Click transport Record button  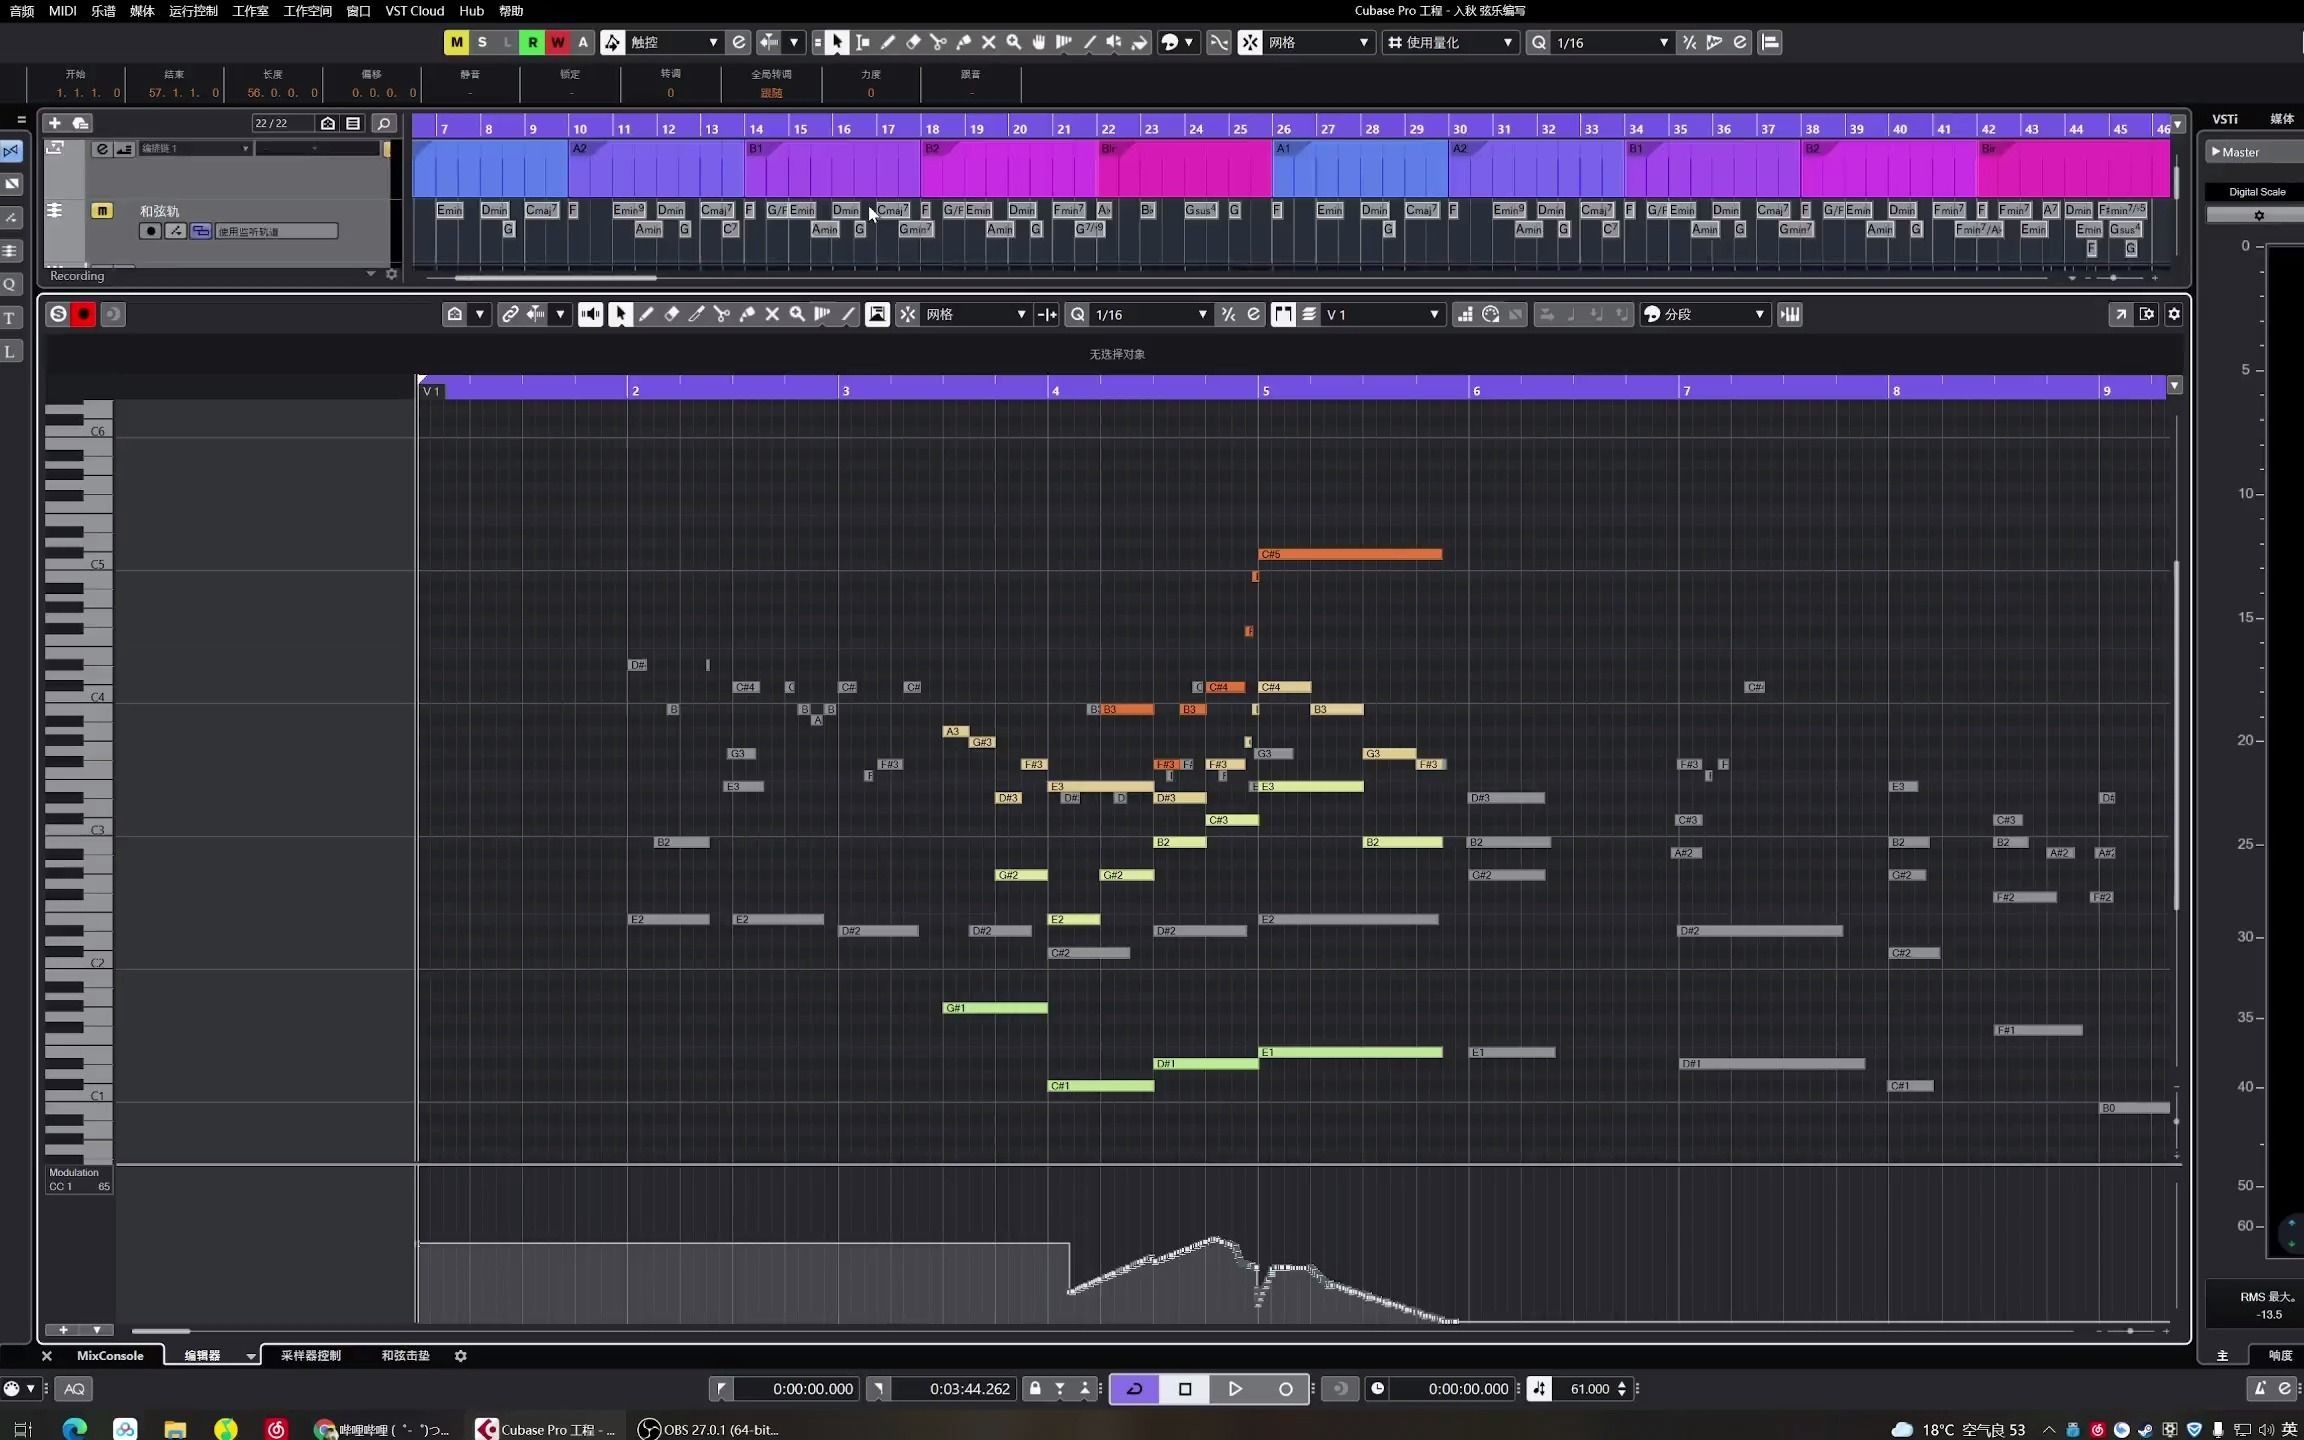click(1285, 1388)
